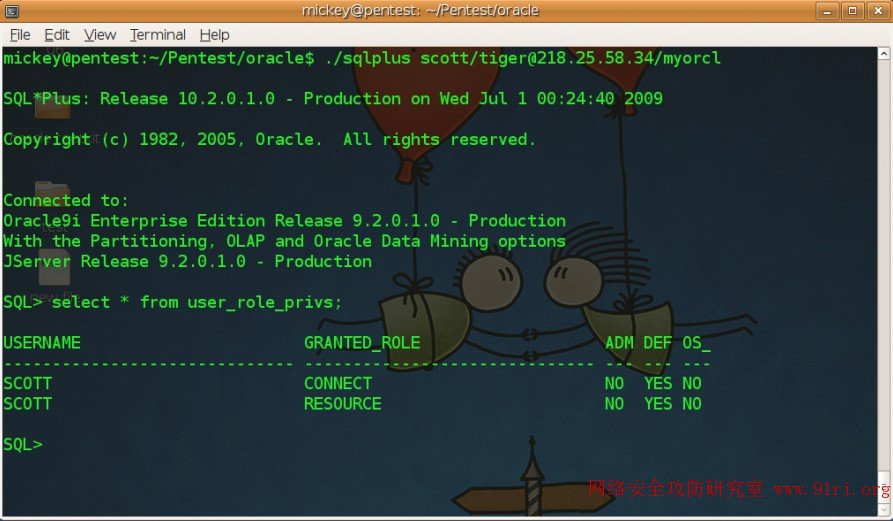Click the Copyright (c) 1982, 2005 line
This screenshot has width=893, height=521.
[269, 140]
